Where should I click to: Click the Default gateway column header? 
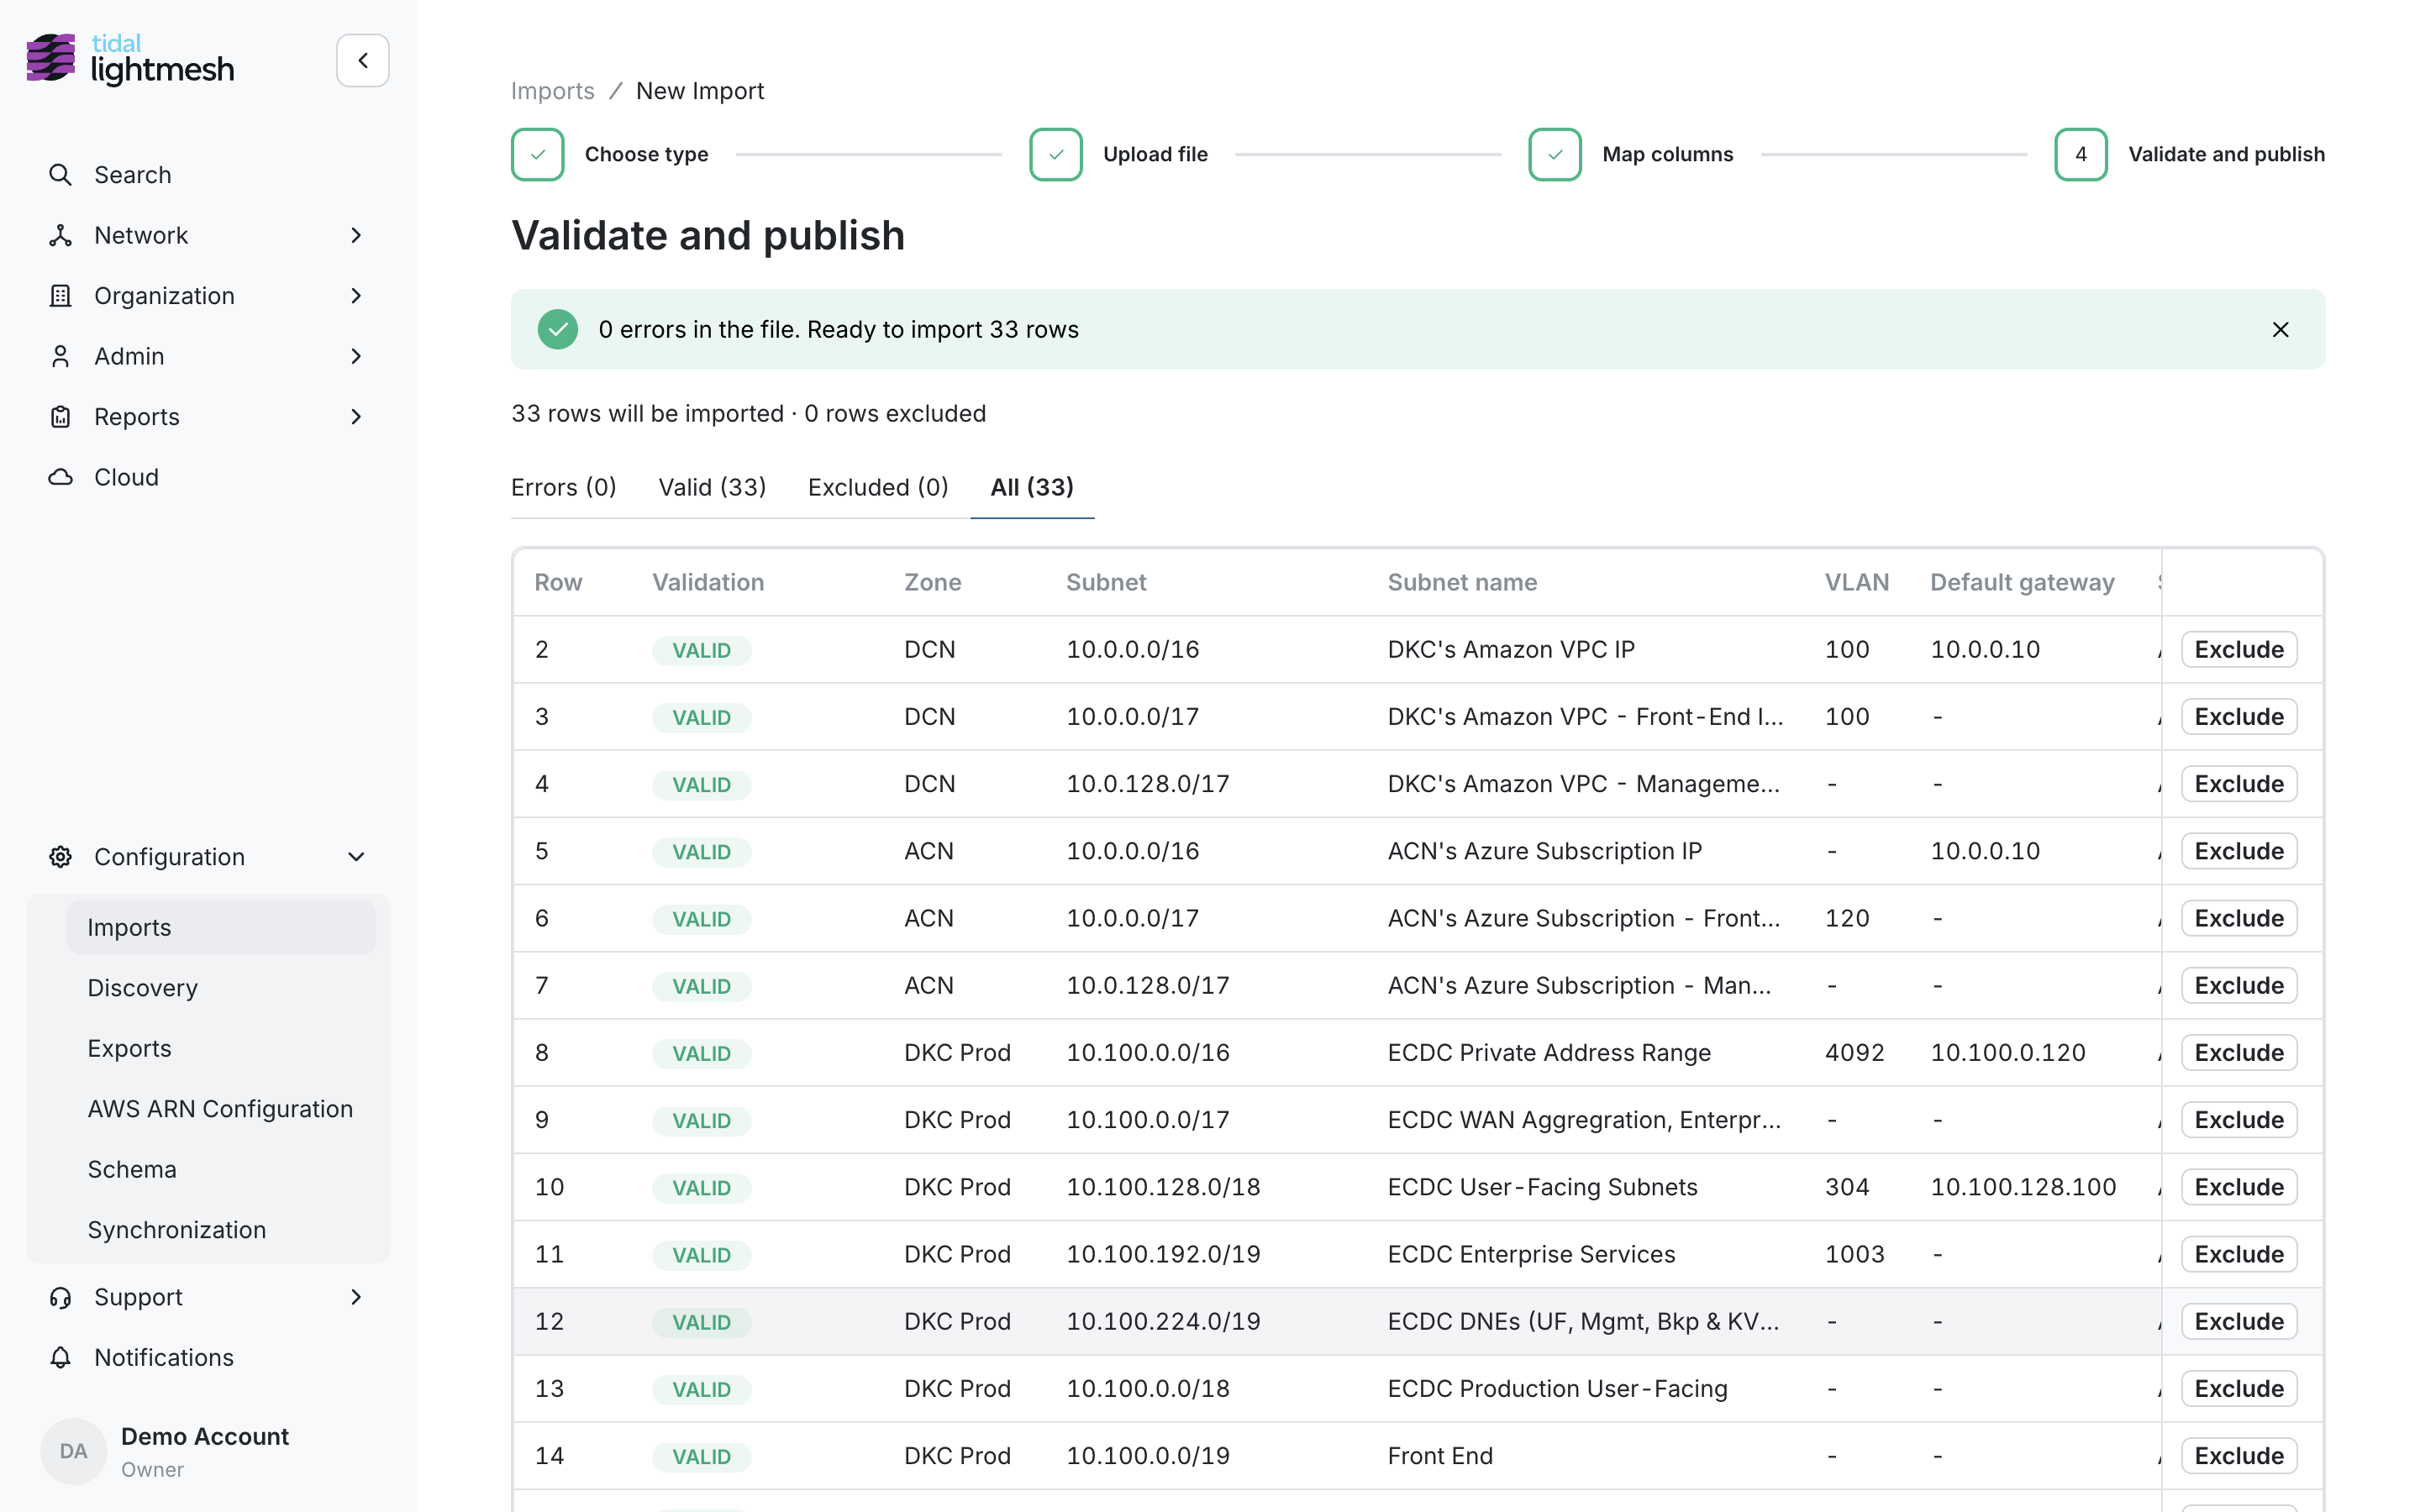pos(2022,582)
